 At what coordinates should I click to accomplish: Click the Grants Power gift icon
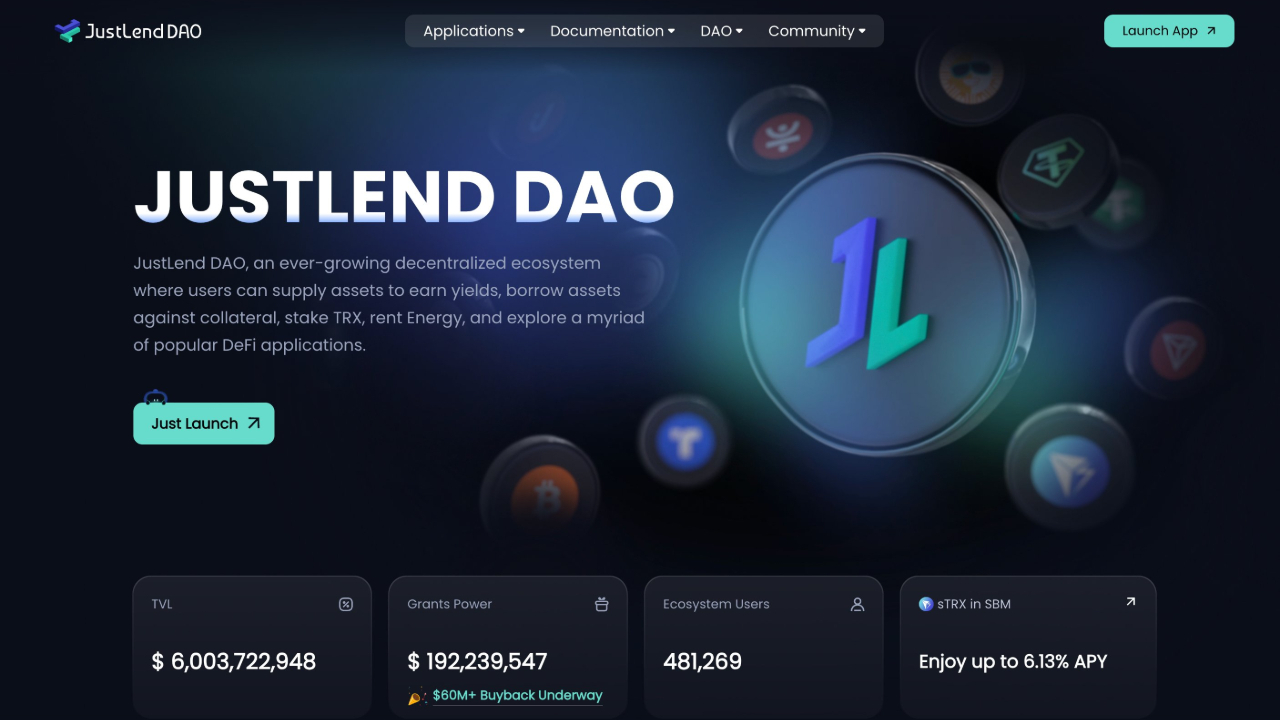(601, 604)
